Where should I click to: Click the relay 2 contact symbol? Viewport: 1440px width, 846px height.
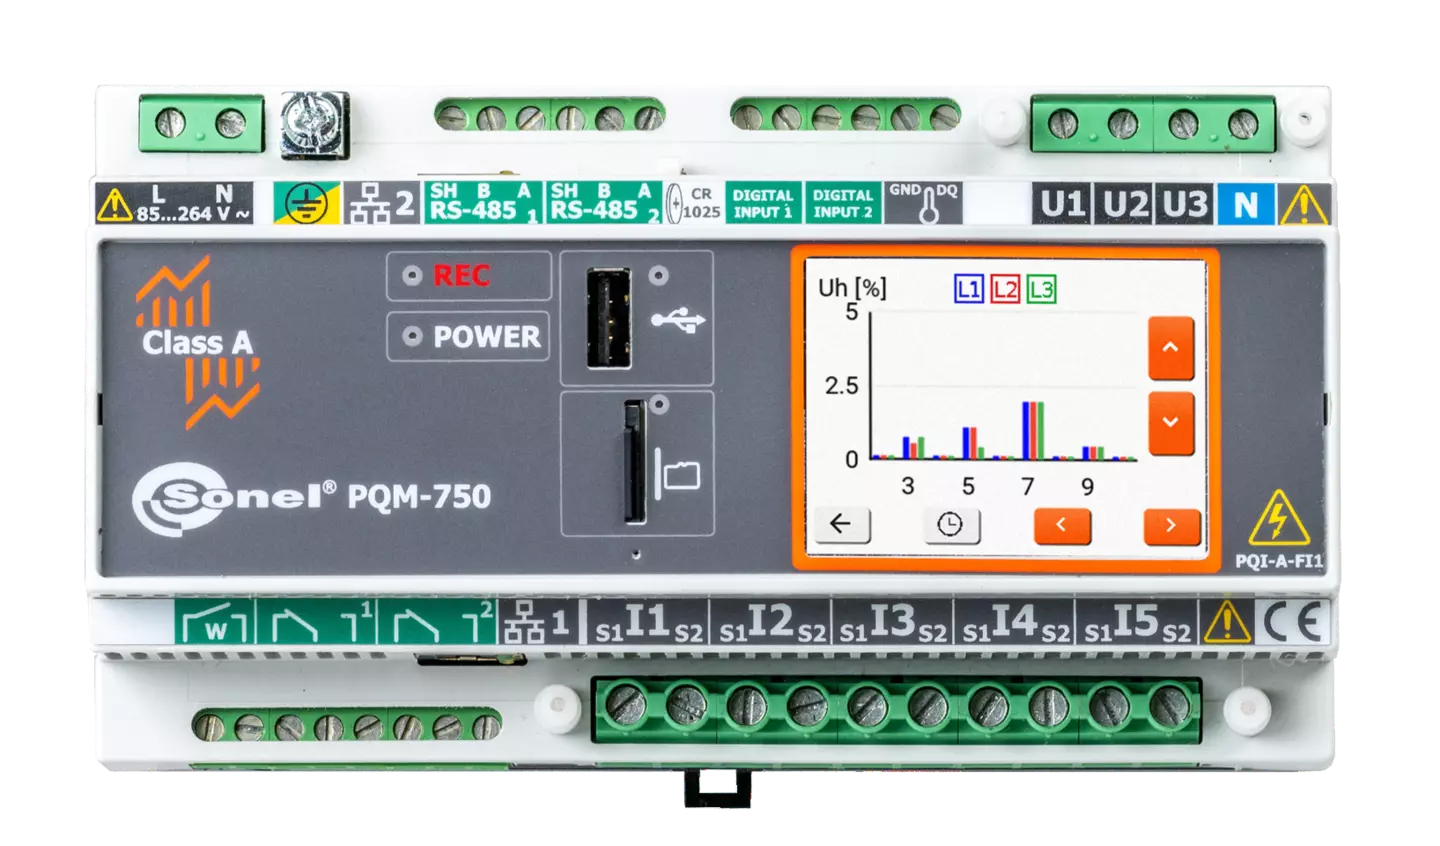point(437,622)
